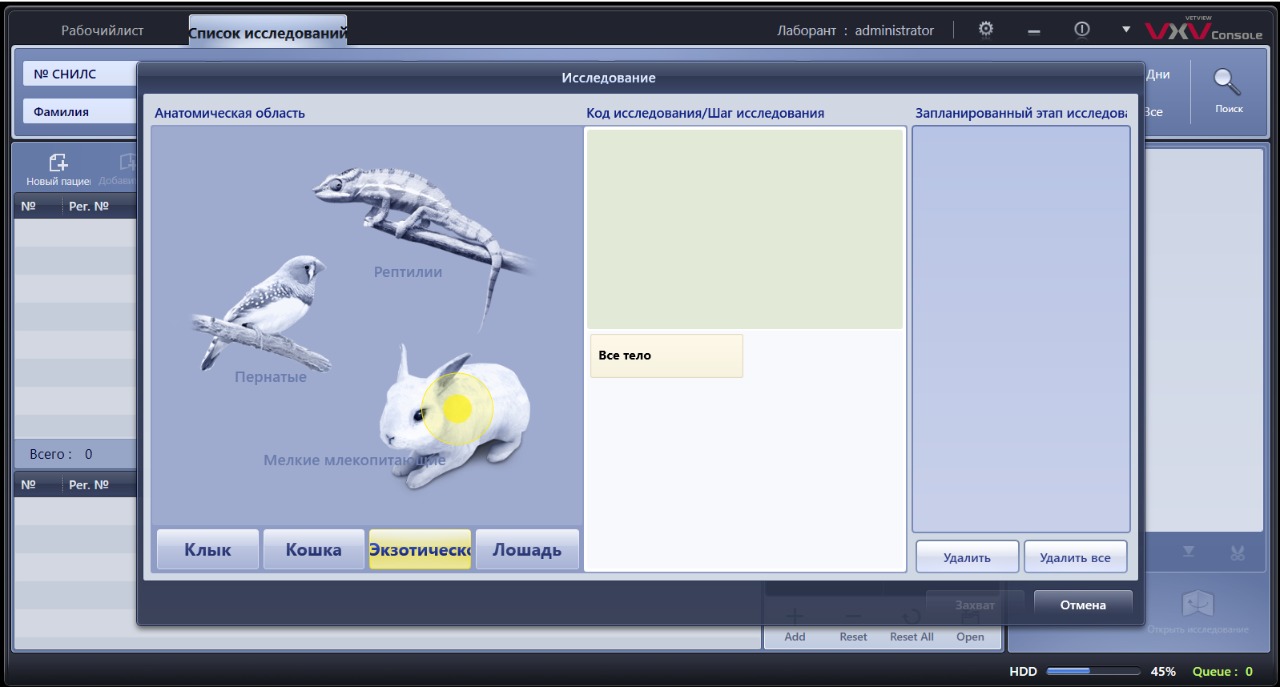This screenshot has height=687, width=1280.
Task: Open settings with the gear icon
Action: 984,30
